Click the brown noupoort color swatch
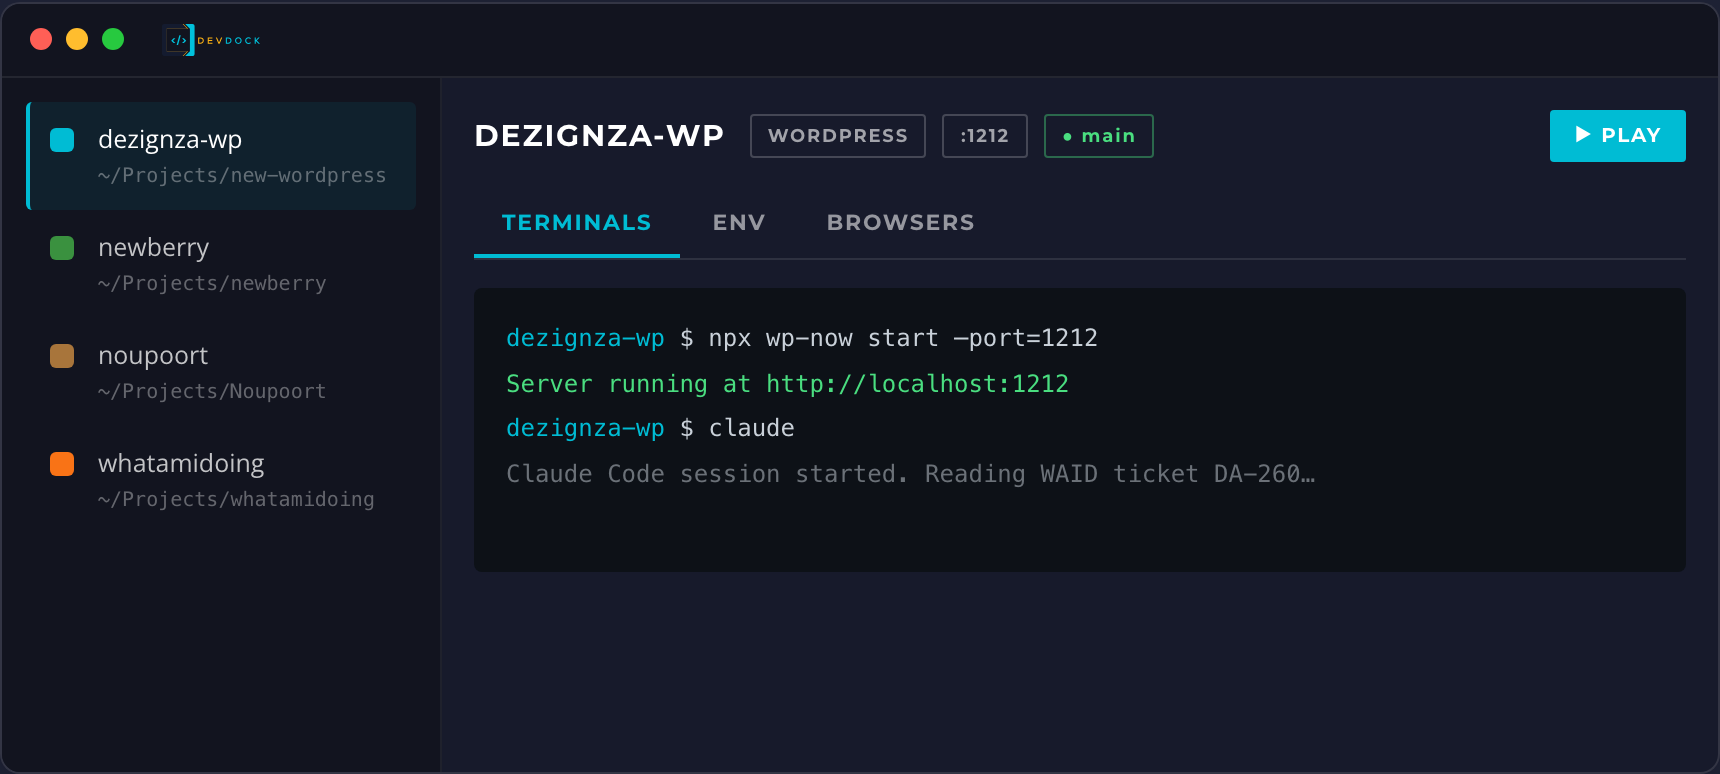This screenshot has width=1720, height=774. coord(62,356)
